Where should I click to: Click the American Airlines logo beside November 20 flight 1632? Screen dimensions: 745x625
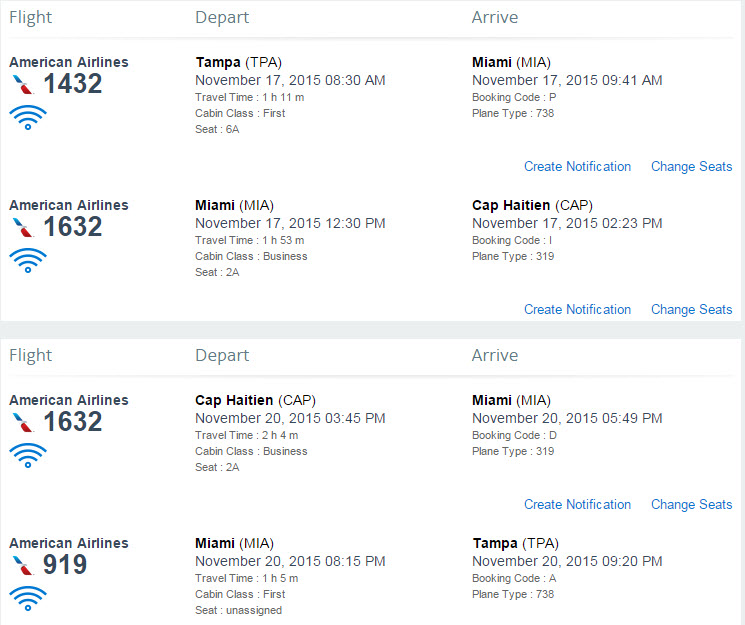(23, 423)
